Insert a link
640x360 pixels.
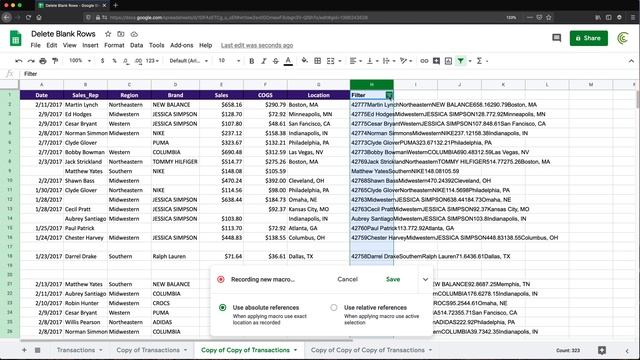click(424, 61)
